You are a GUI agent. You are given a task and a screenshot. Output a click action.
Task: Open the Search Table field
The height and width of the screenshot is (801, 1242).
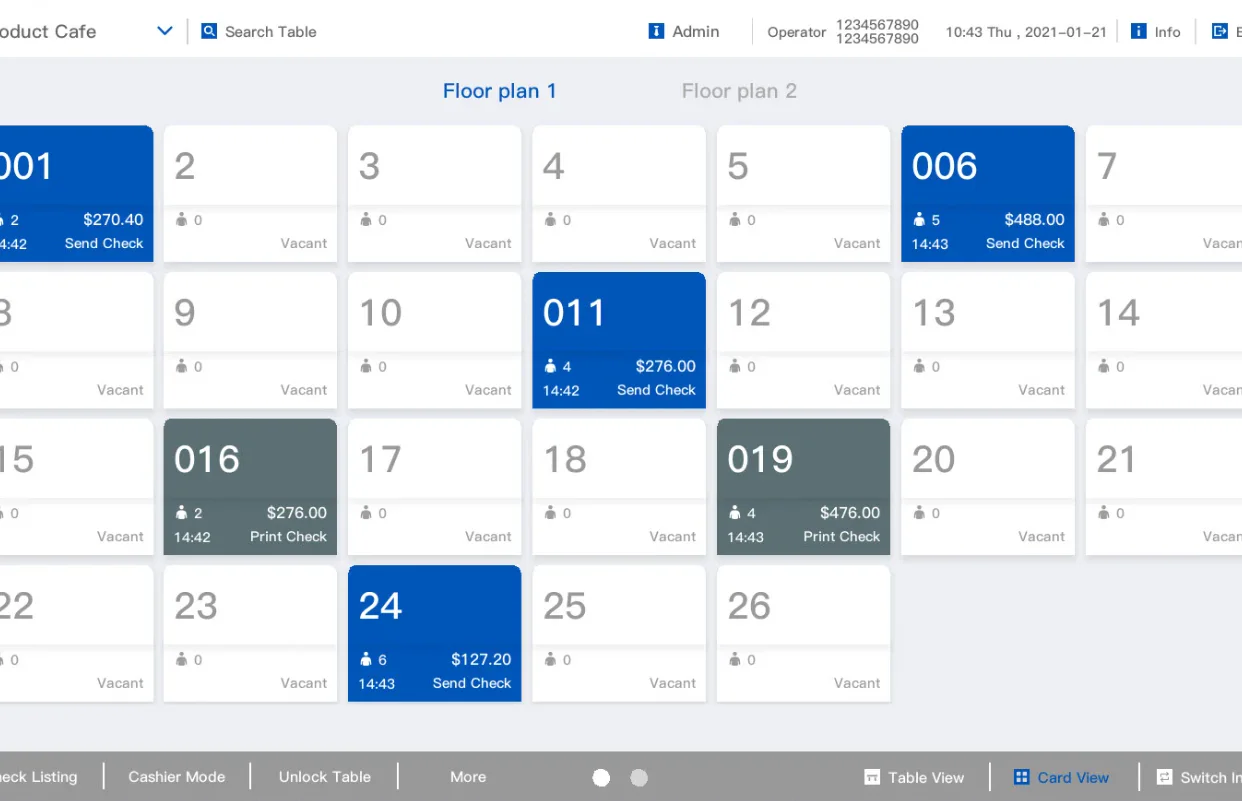click(260, 31)
